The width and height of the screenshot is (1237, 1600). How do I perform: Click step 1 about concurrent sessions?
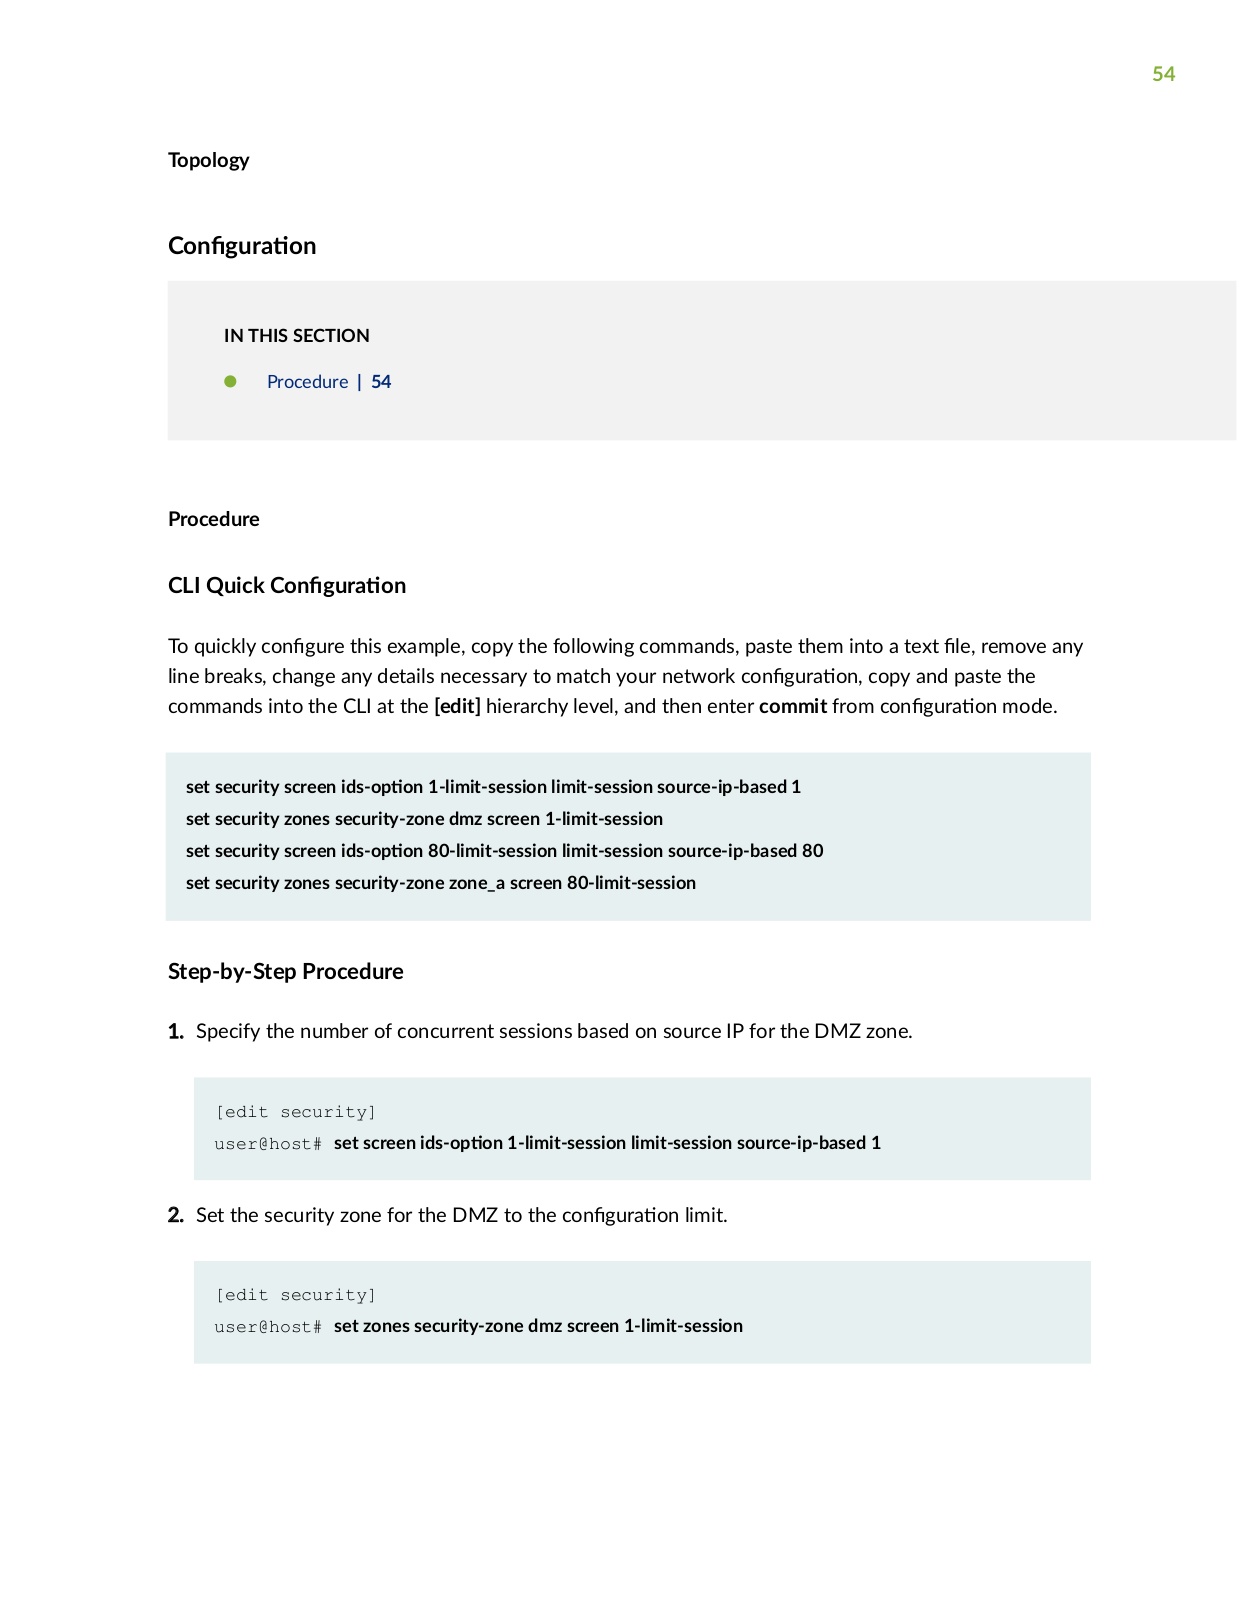click(554, 1031)
